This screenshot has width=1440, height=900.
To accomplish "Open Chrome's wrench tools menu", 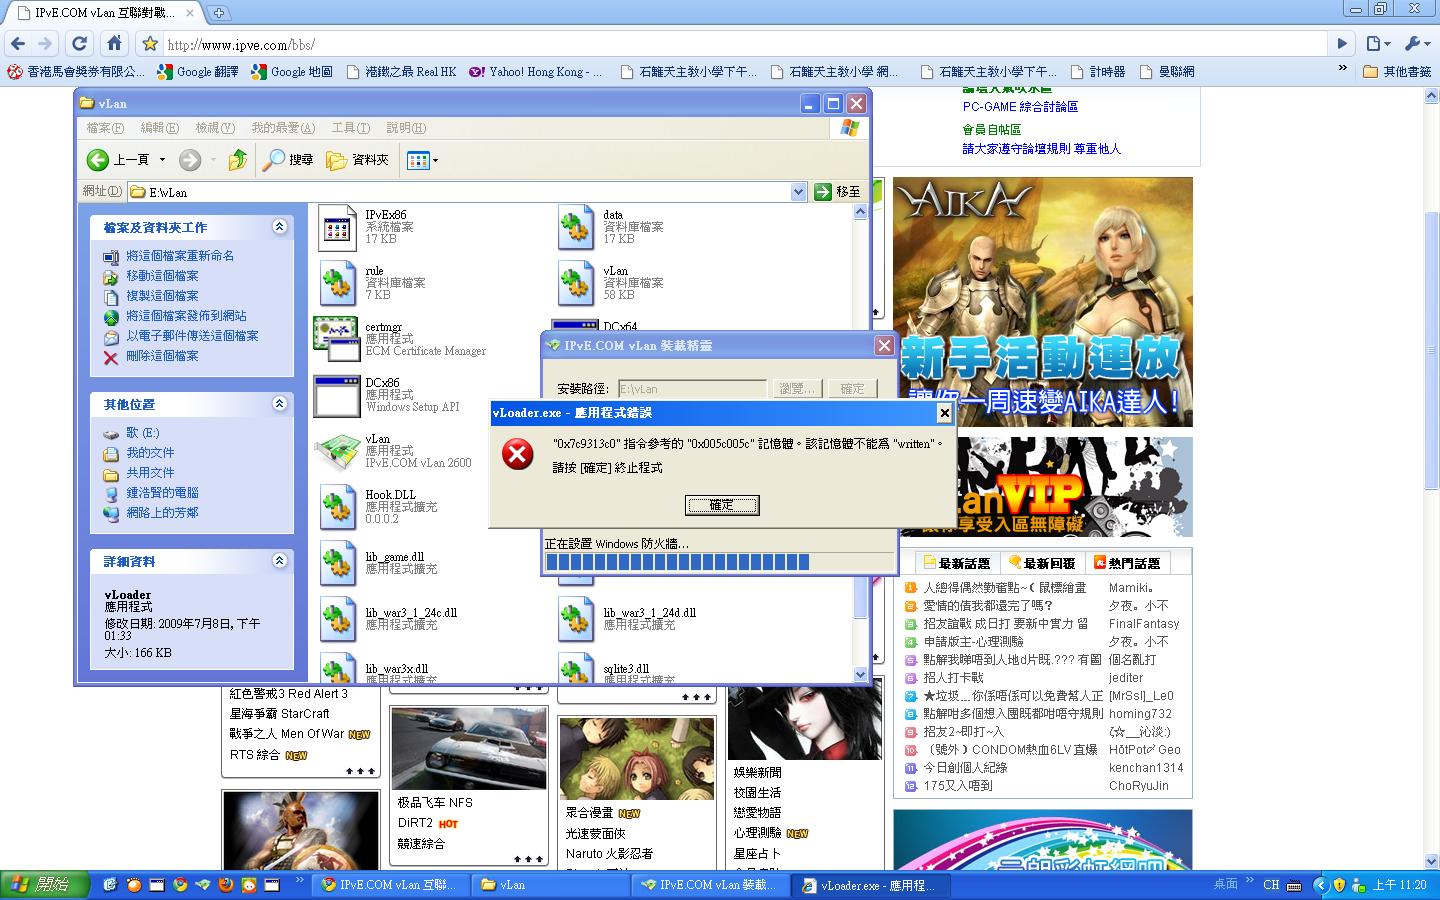I will (1417, 43).
